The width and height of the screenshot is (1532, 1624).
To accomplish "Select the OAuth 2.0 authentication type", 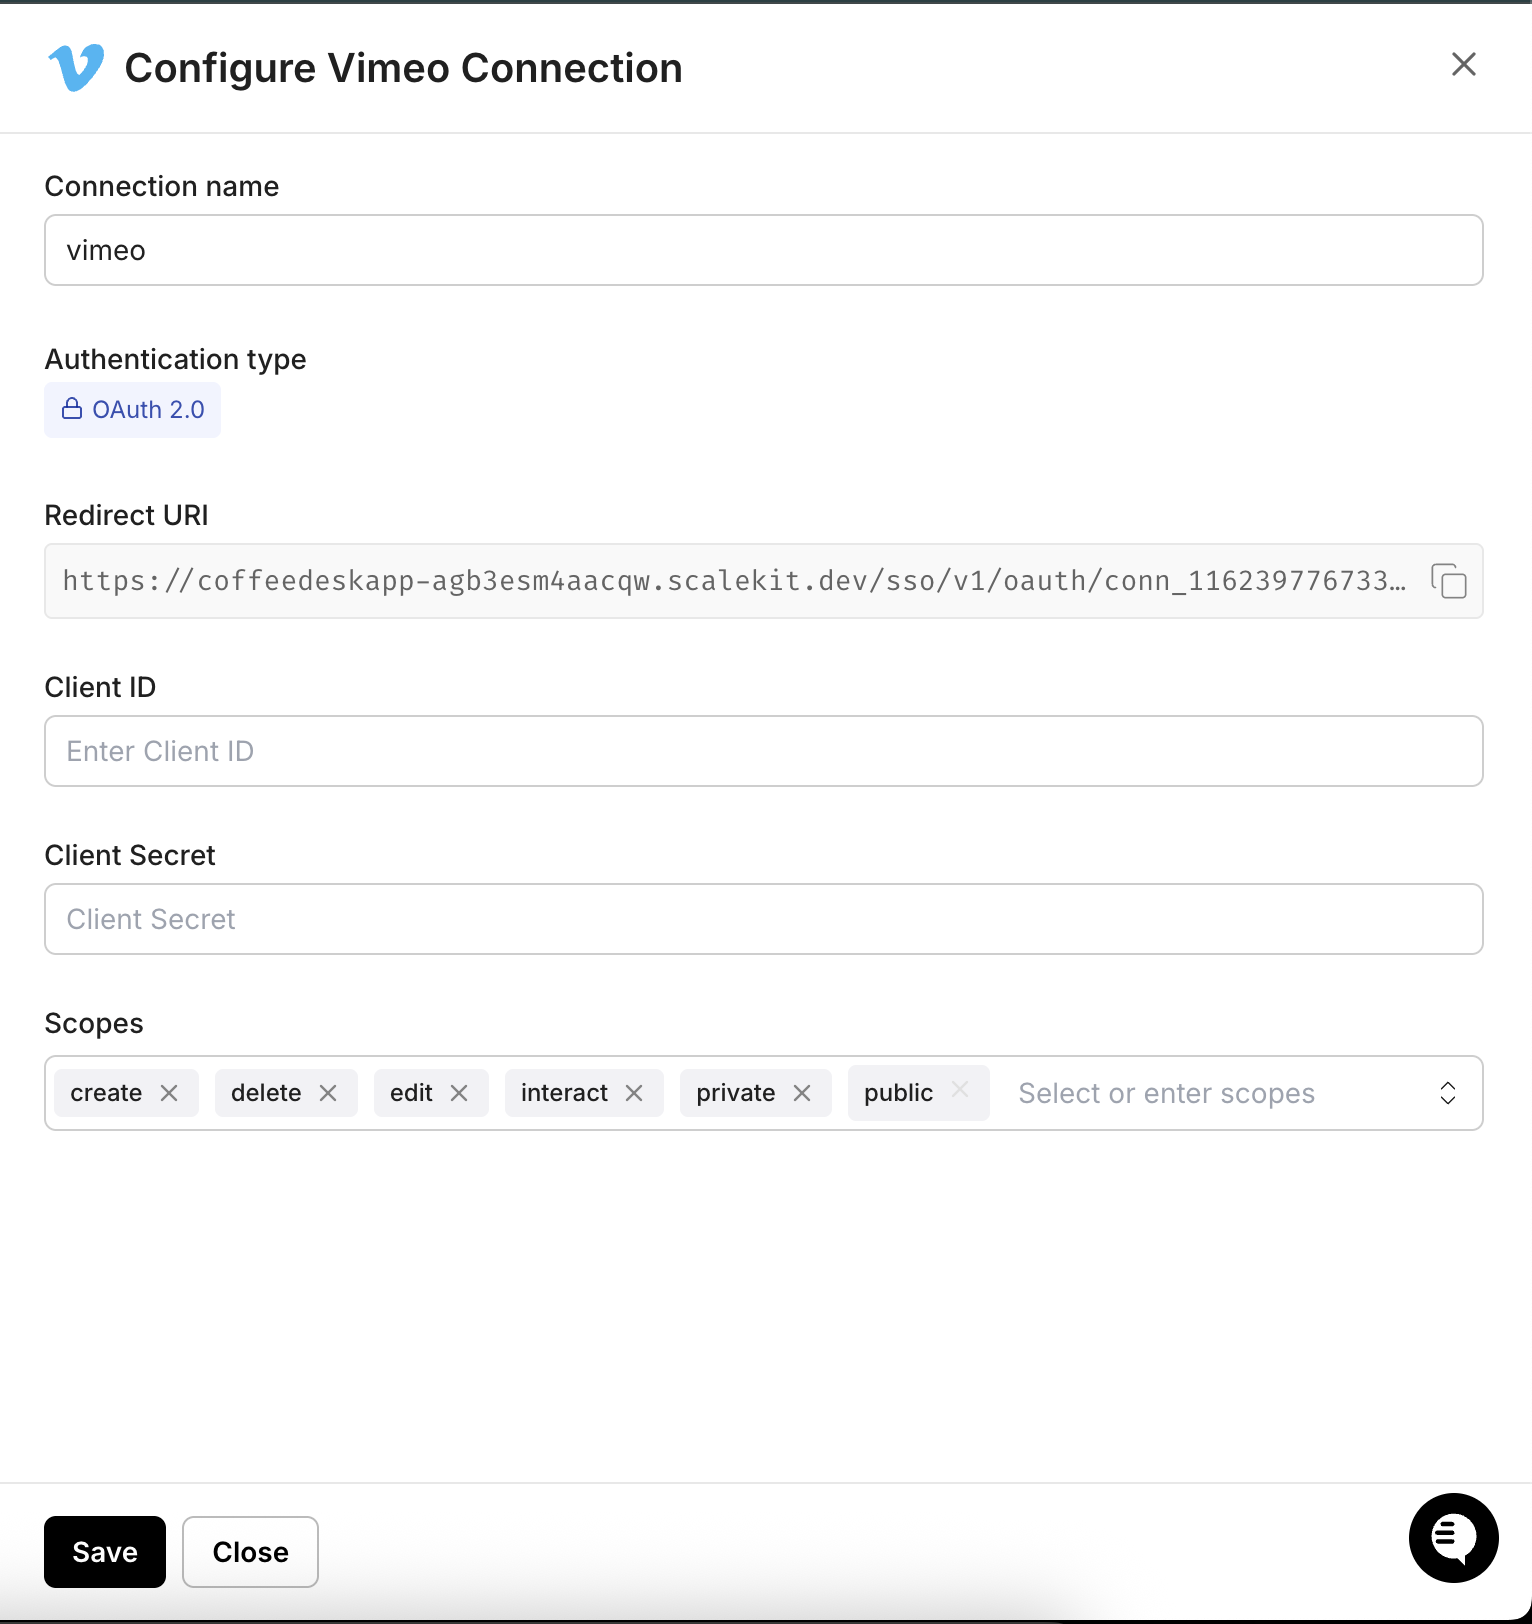I will click(x=131, y=409).
